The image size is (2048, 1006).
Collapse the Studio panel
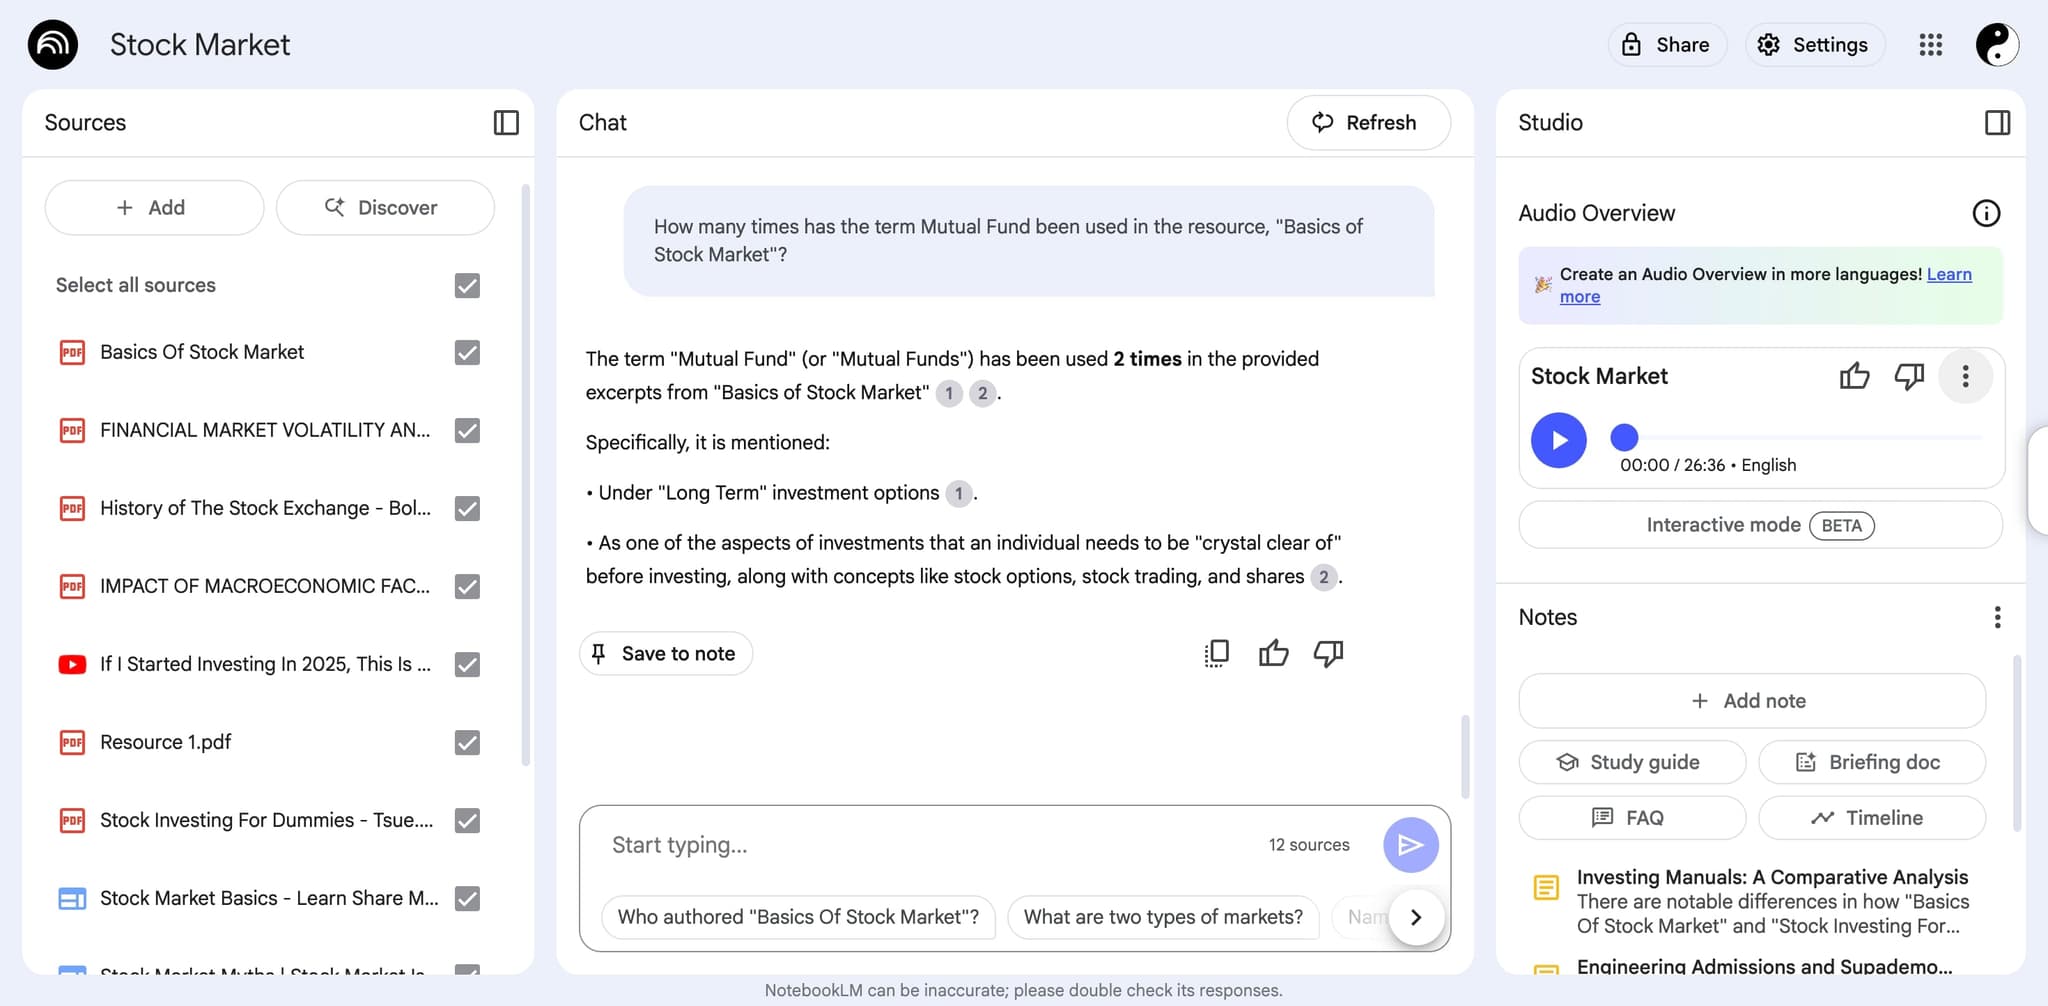(1997, 123)
